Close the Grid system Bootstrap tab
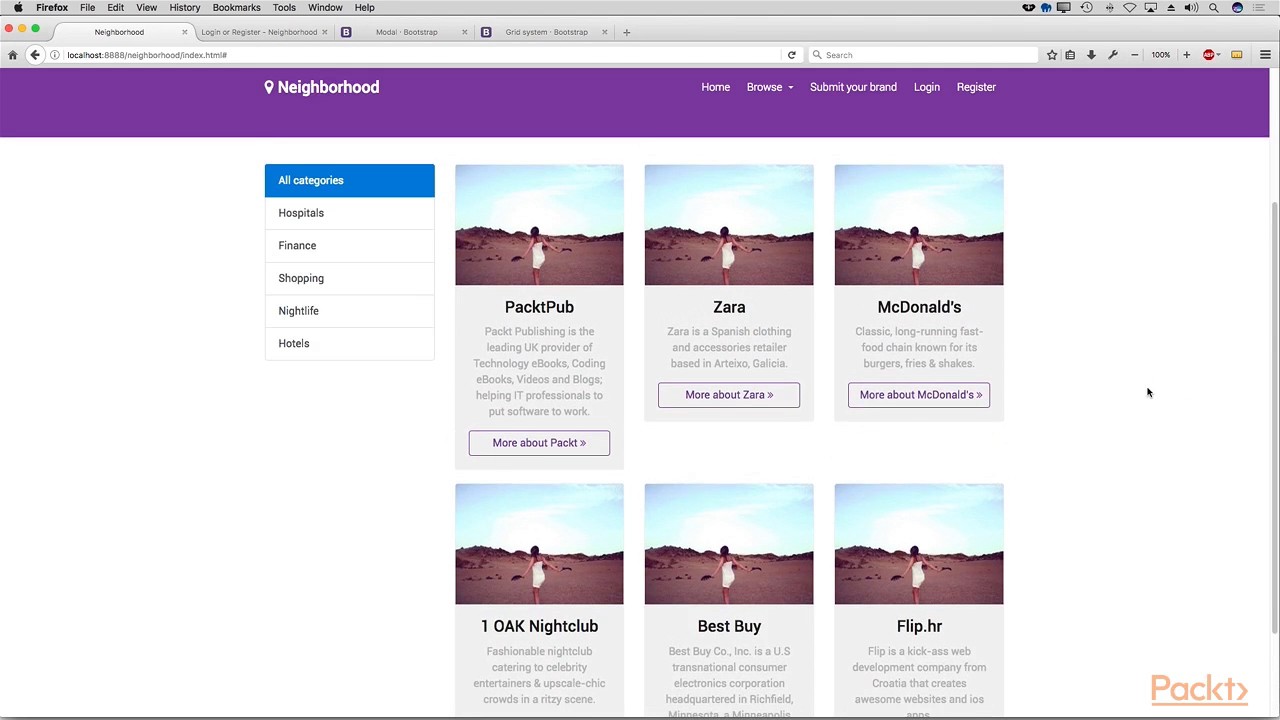This screenshot has width=1280, height=720. [x=604, y=32]
